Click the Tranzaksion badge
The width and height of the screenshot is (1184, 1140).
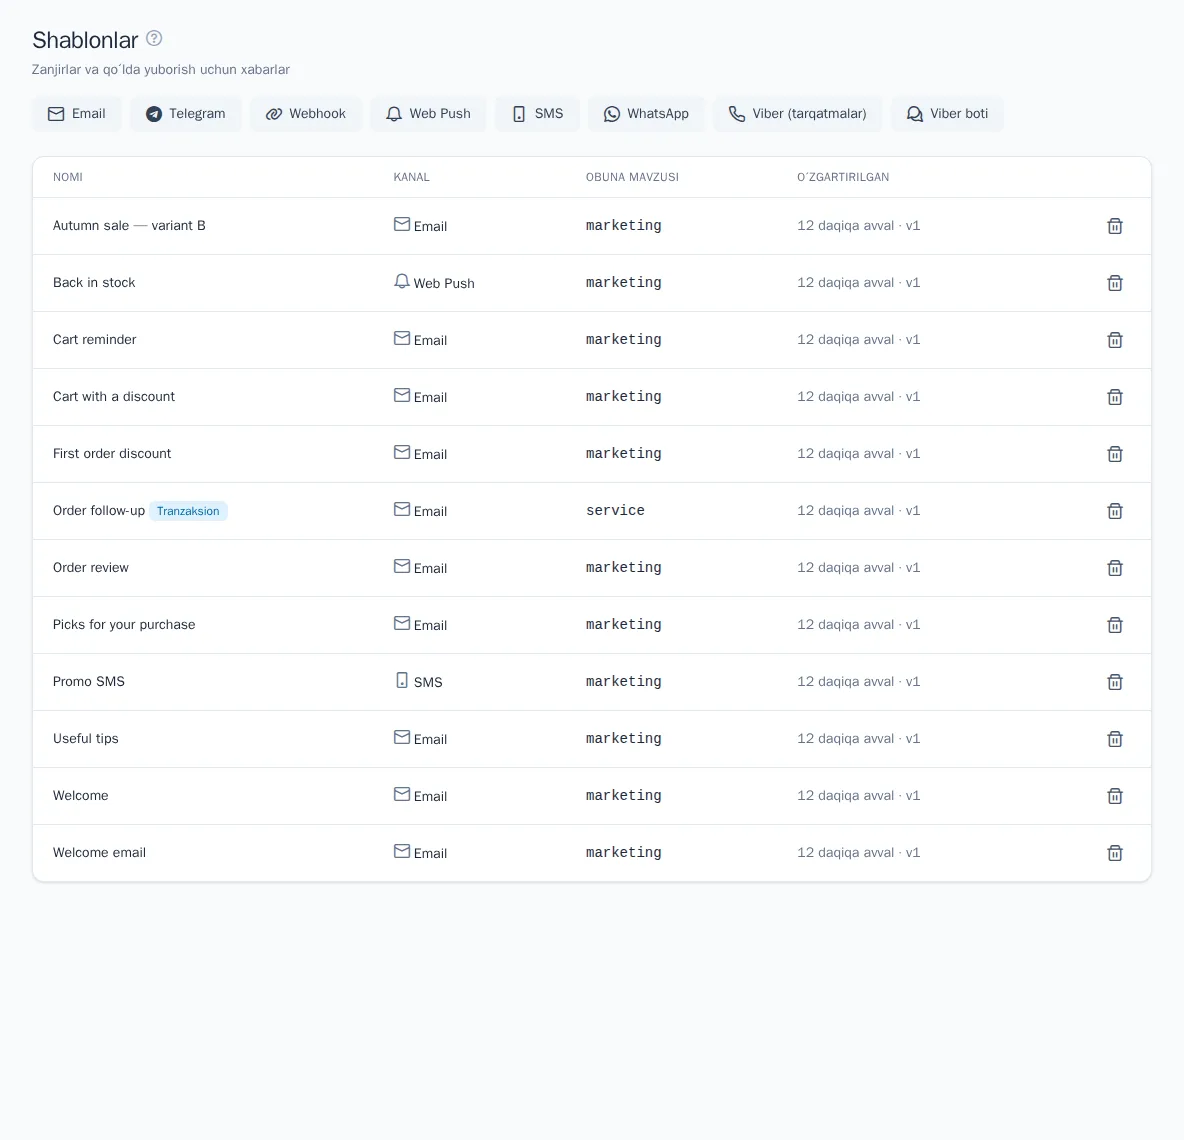pos(188,511)
